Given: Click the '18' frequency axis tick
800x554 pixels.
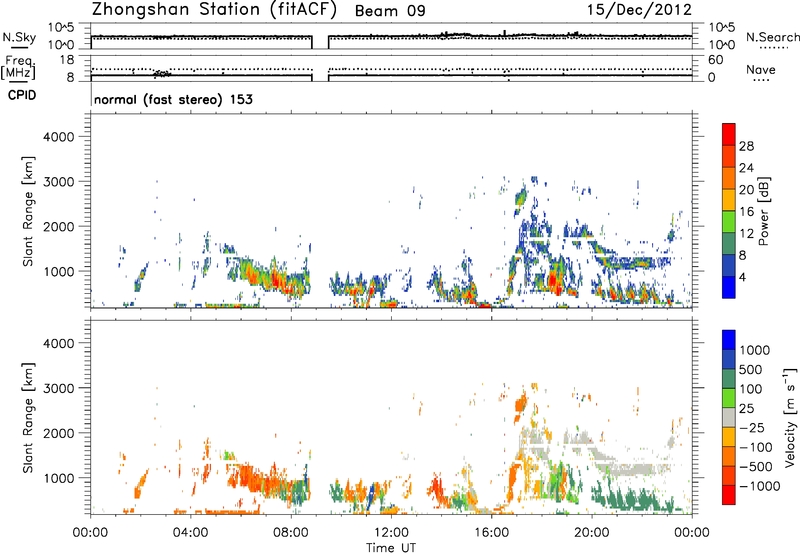Looking at the screenshot, I should pyautogui.click(x=67, y=60).
